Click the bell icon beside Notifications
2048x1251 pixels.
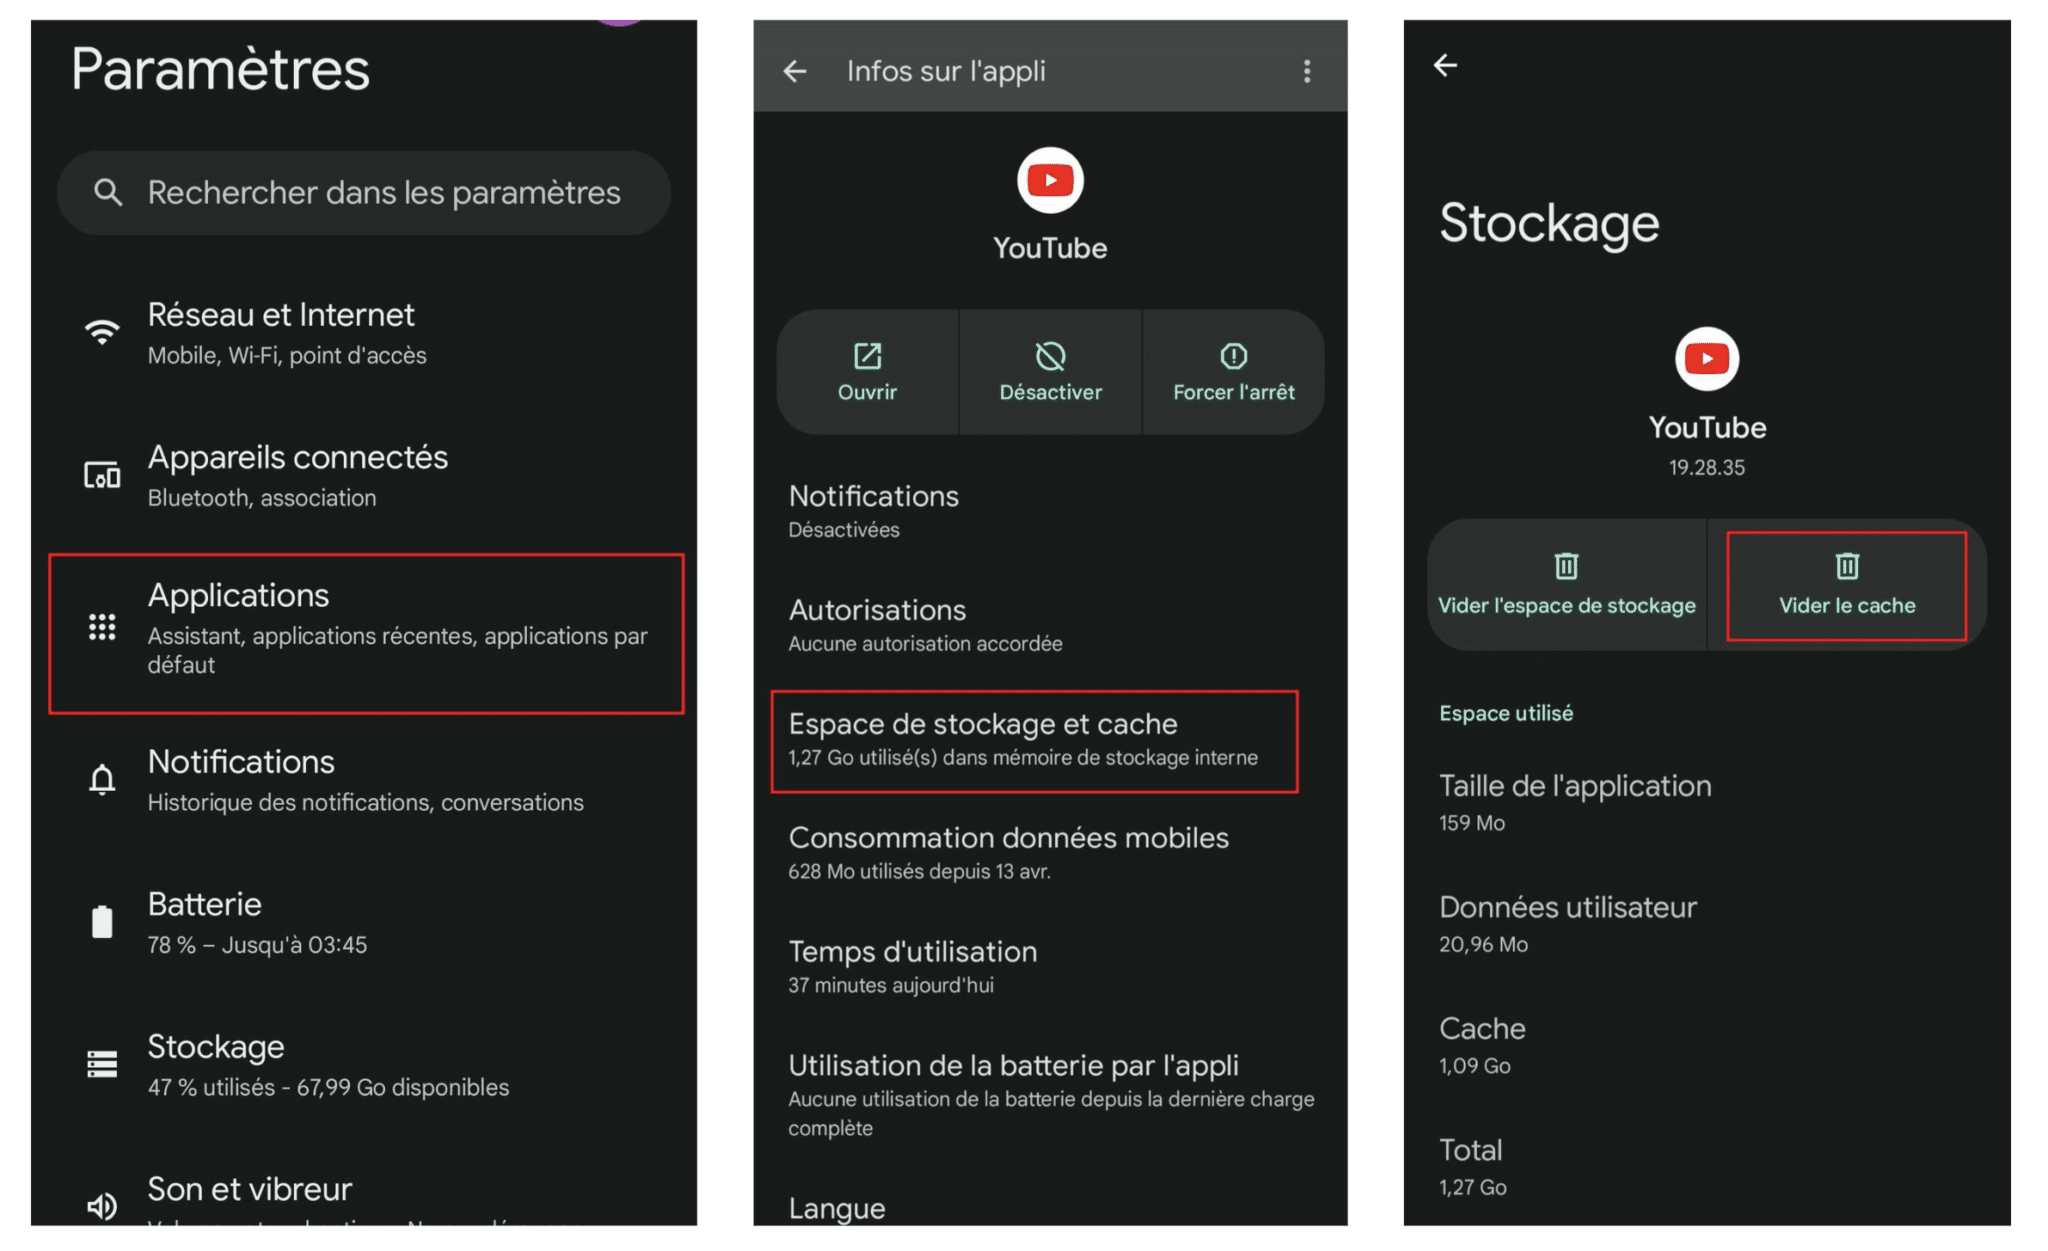(102, 779)
